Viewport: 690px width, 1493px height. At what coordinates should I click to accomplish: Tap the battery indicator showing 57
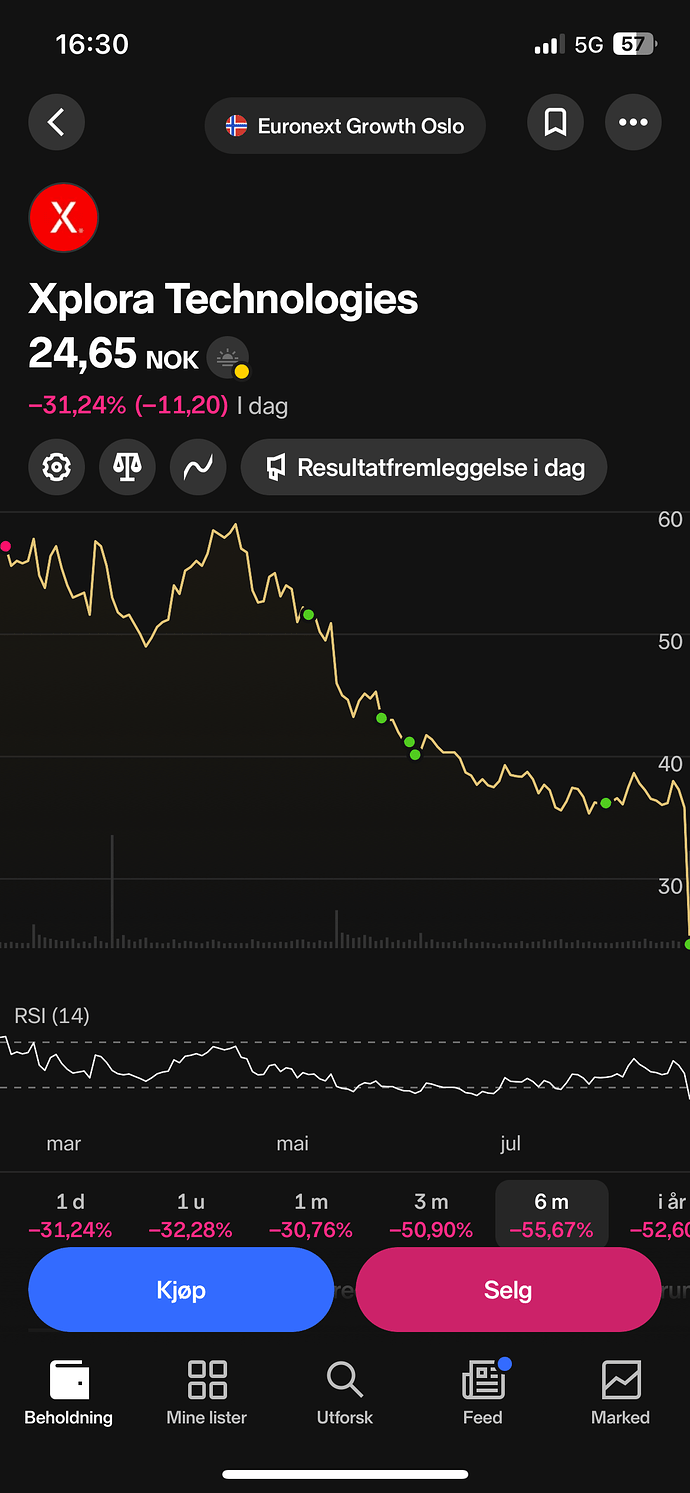tap(634, 44)
